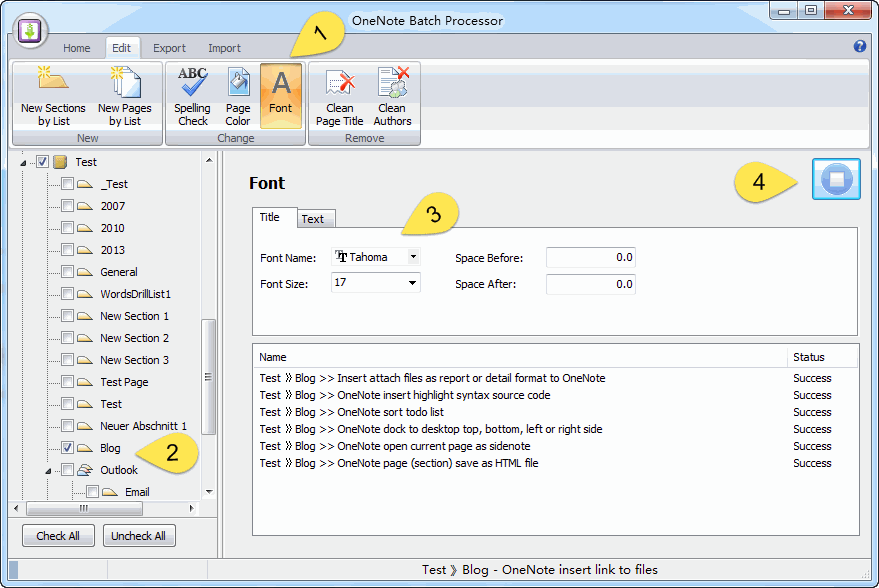Select the dock to desktop row
This screenshot has height=588, width=879.
(555, 429)
